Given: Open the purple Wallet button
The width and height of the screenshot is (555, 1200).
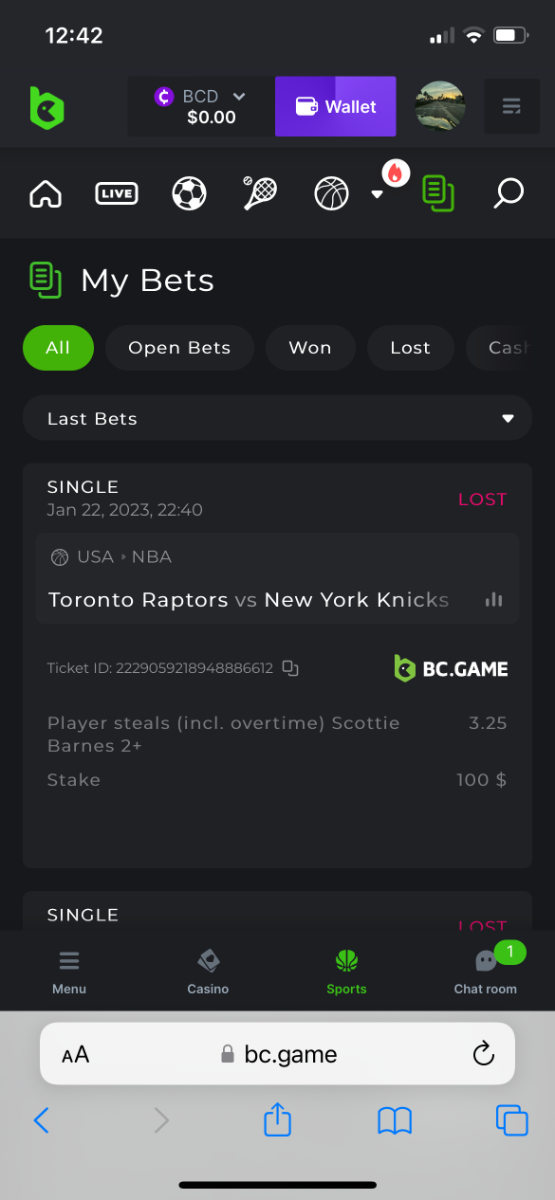Looking at the screenshot, I should pos(335,106).
